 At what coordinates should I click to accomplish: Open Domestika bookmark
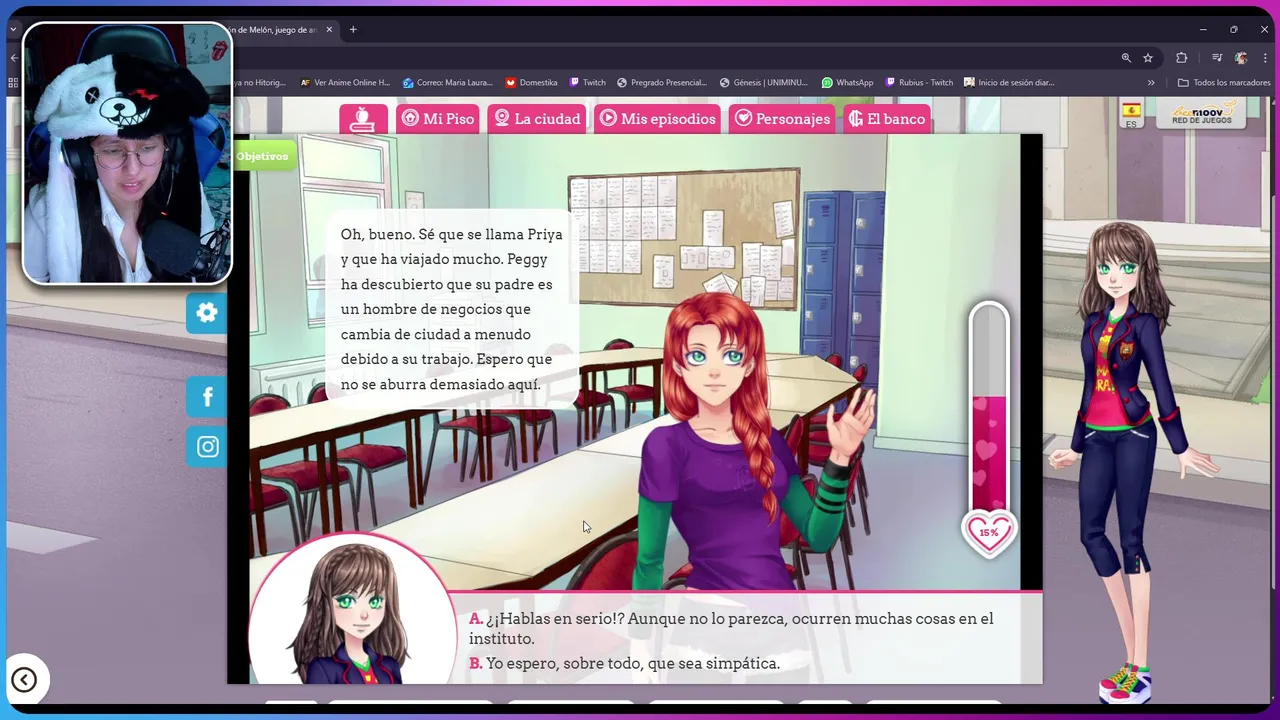pyautogui.click(x=531, y=83)
